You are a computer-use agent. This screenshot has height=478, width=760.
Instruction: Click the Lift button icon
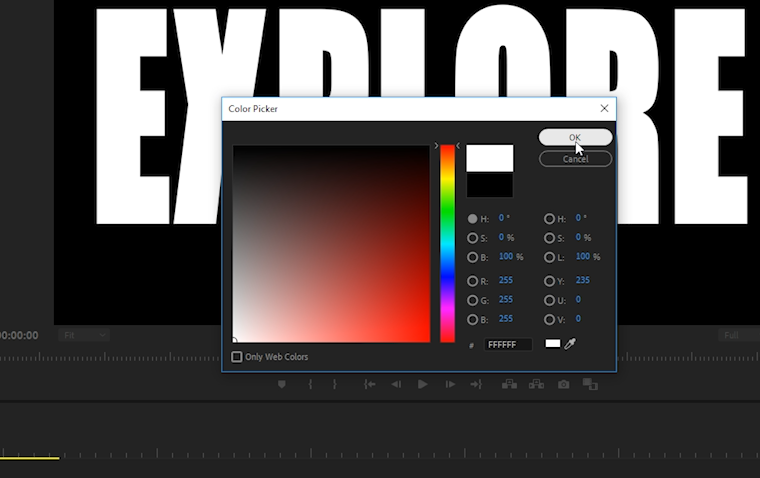pyautogui.click(x=509, y=384)
